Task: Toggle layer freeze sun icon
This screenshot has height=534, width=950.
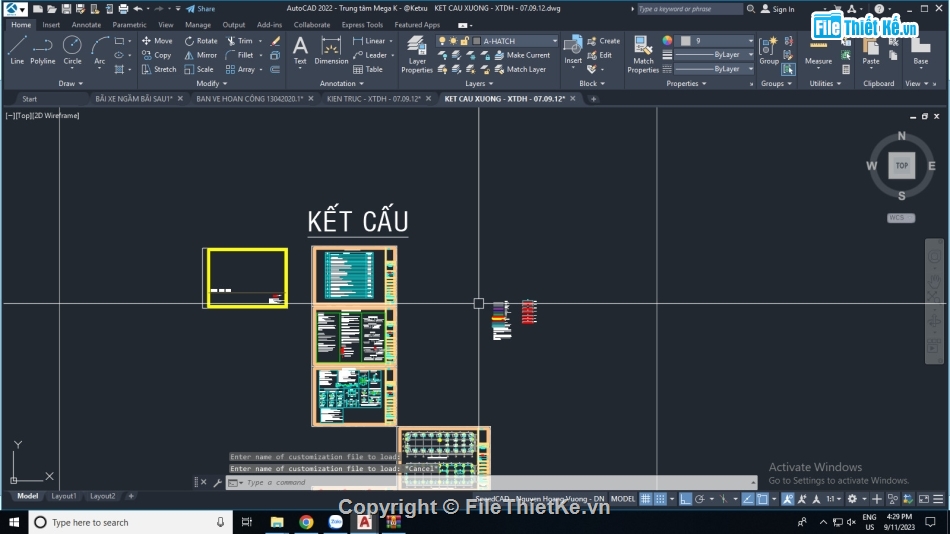Action: click(x=453, y=41)
